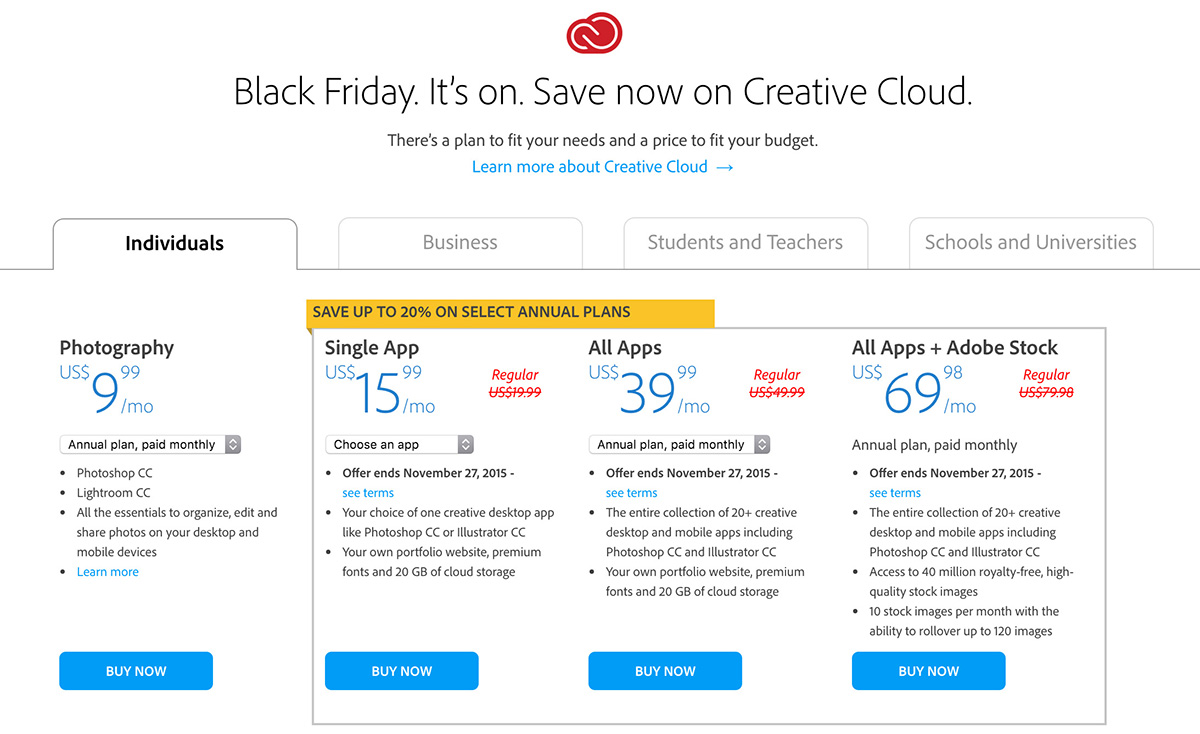The image size is (1200, 734).
Task: Open 'see terms' under the Single App offer
Action: point(368,493)
